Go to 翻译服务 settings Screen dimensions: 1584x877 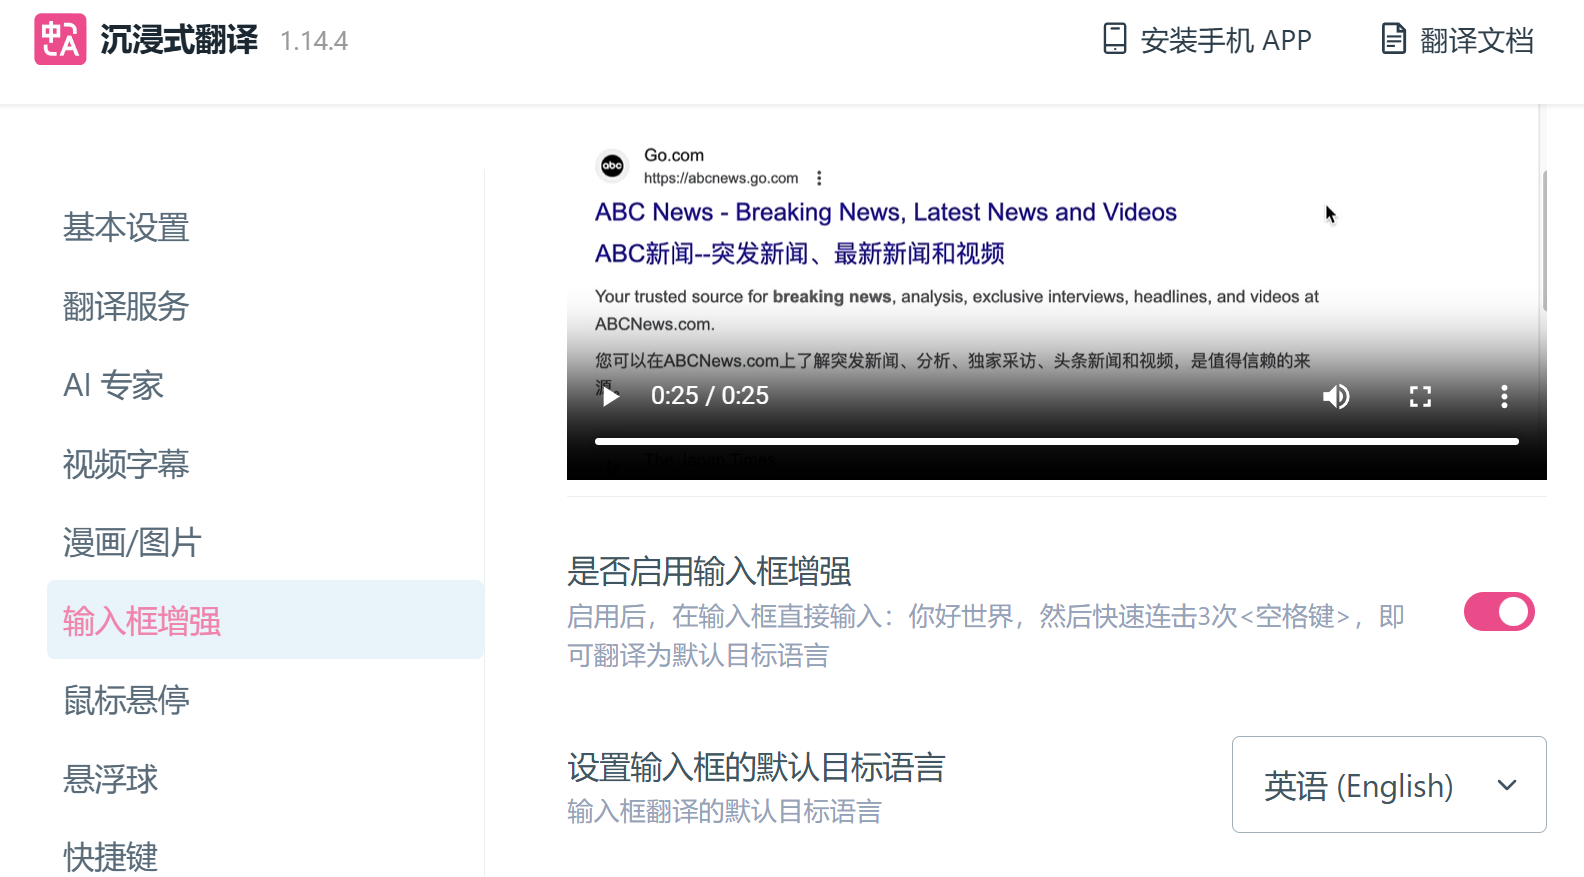[x=126, y=306]
